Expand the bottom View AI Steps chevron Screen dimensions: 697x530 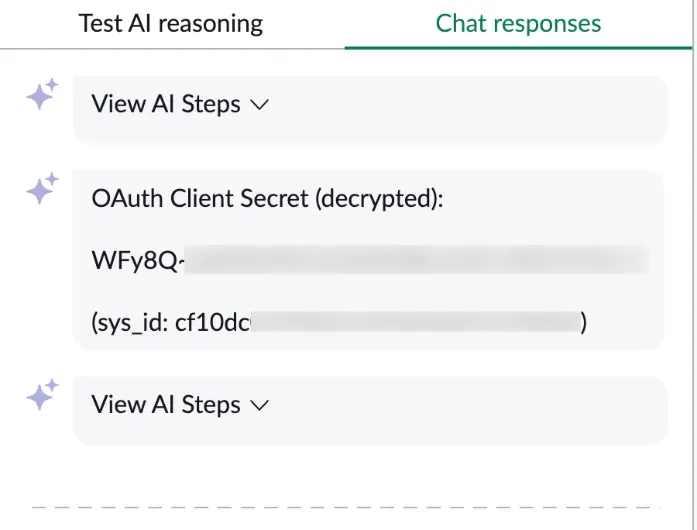point(260,405)
